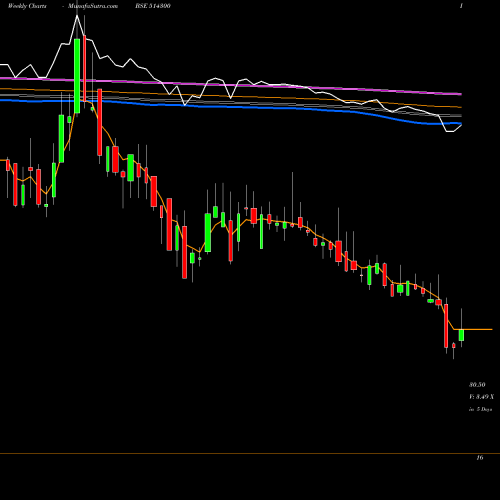Click the last green candlestick on the right
Image resolution: width=500 pixels, height=500 pixels.
pyautogui.click(x=461, y=335)
